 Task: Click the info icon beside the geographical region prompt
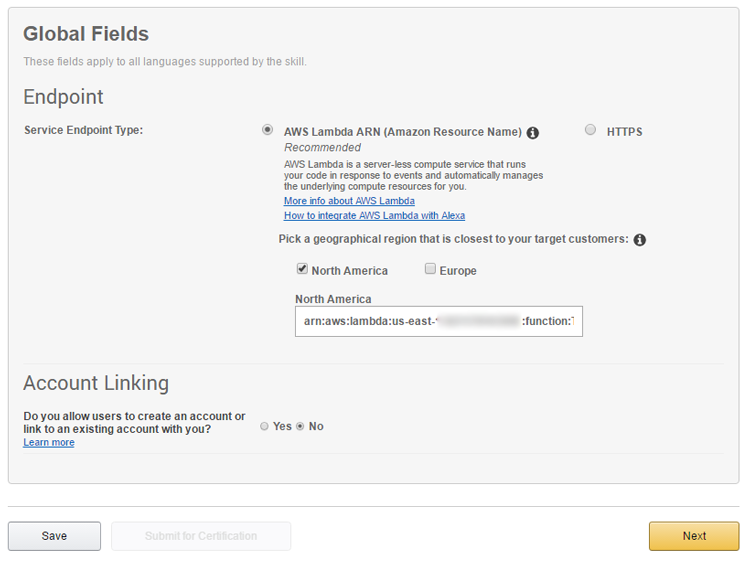point(640,240)
